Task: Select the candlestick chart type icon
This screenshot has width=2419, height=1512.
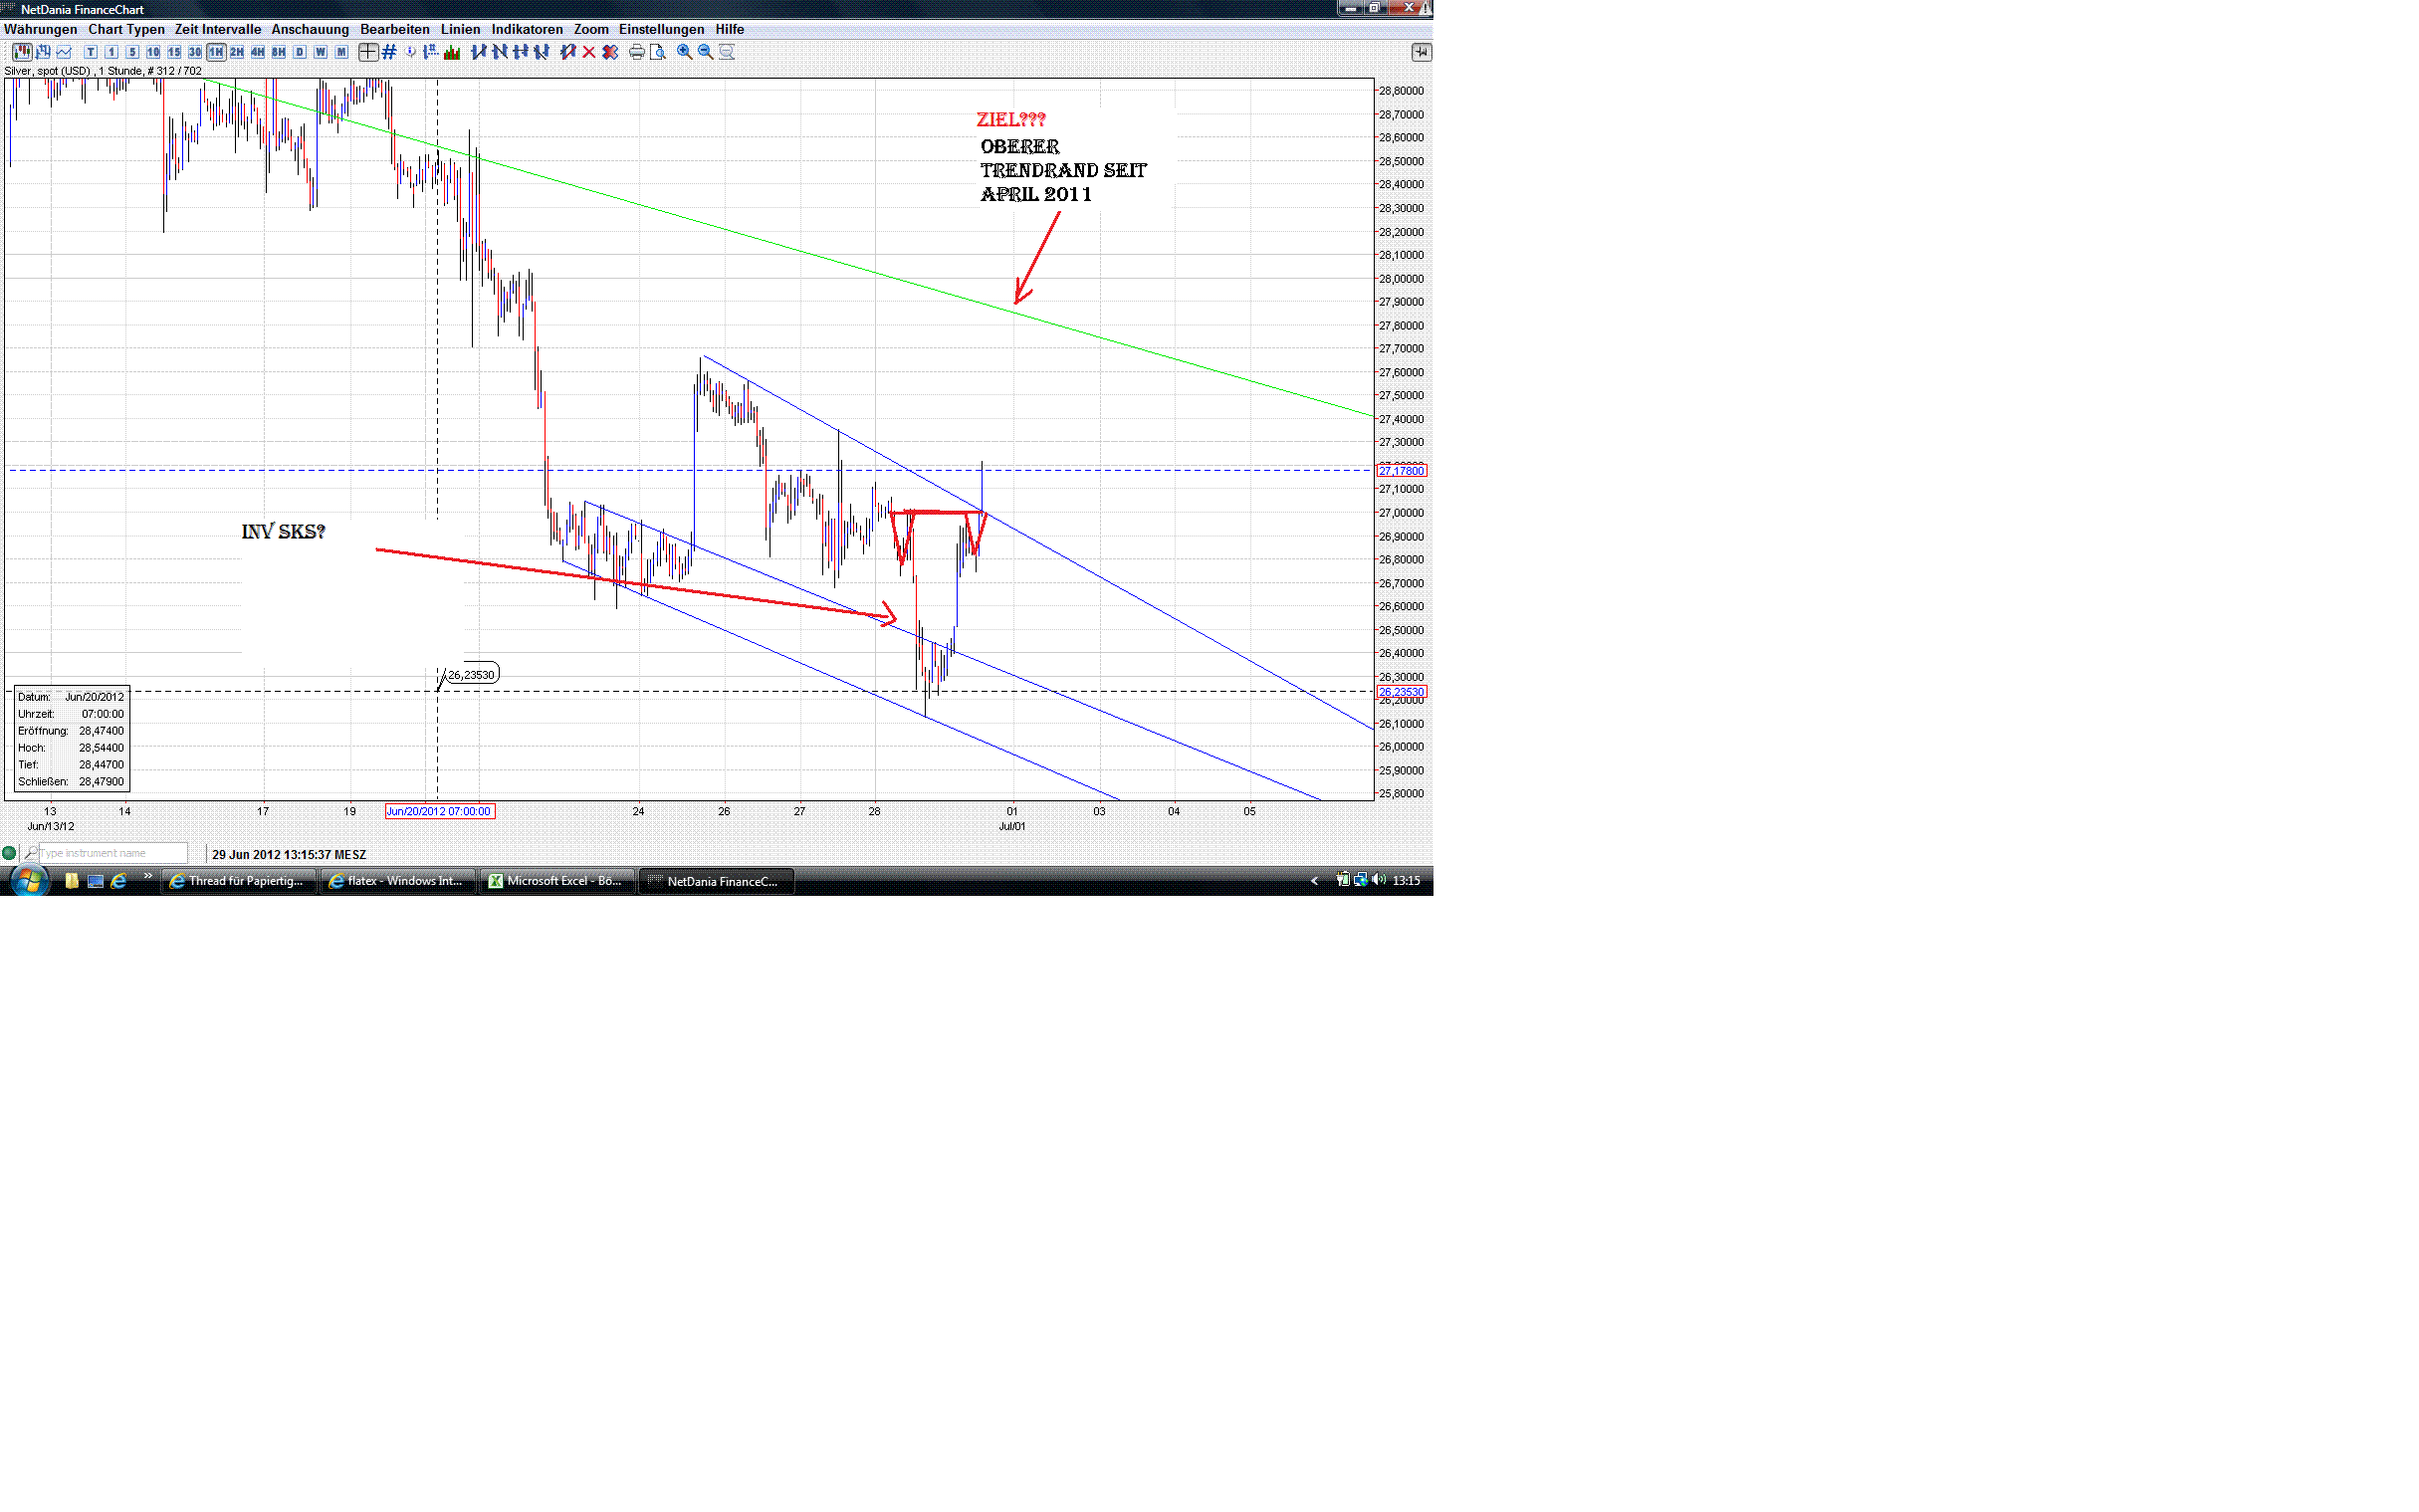Action: [22, 52]
